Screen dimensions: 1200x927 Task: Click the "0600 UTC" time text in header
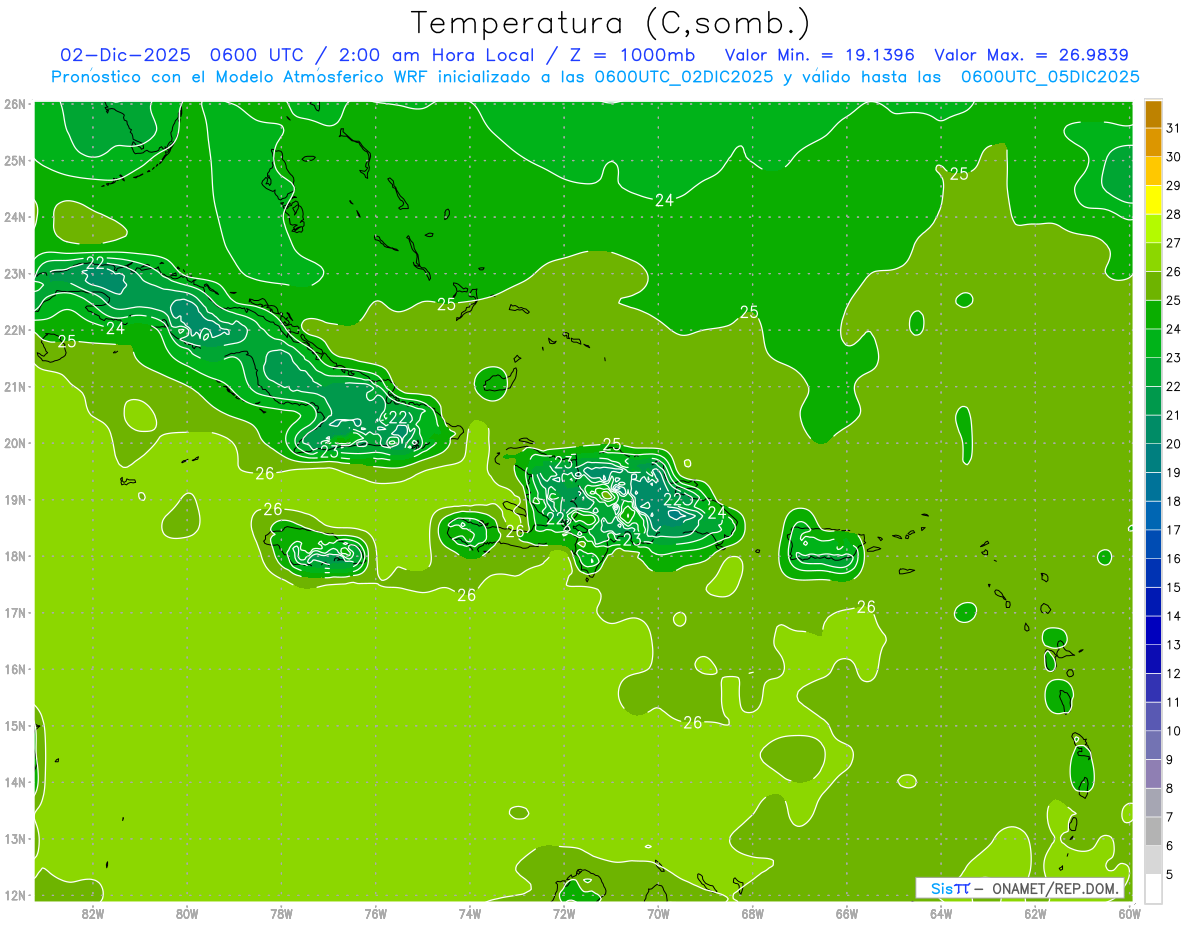tap(259, 55)
